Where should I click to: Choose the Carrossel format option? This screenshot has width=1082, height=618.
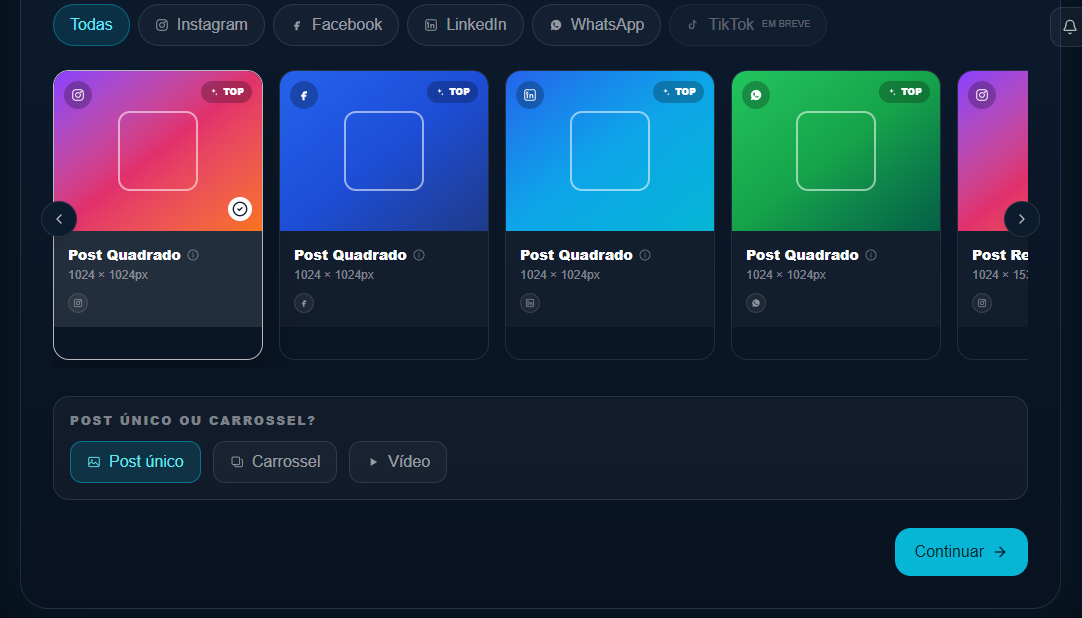click(275, 462)
